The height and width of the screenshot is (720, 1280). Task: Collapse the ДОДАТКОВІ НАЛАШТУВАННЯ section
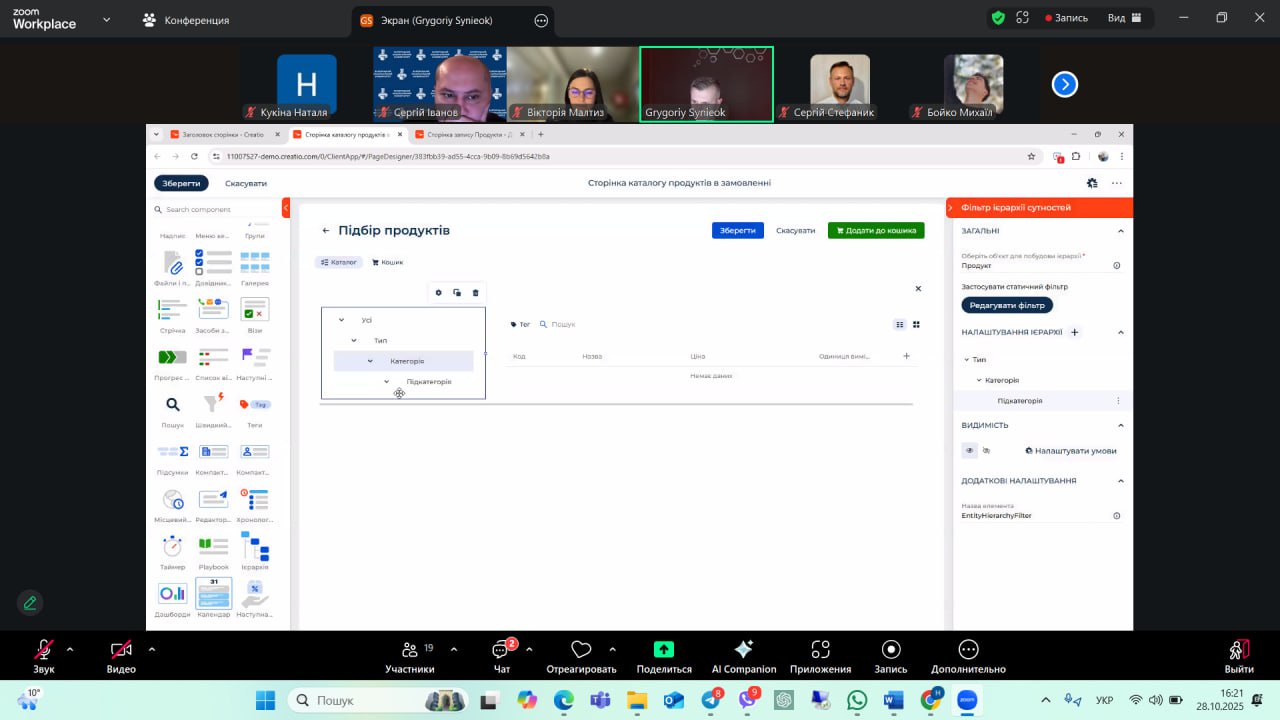(x=1121, y=481)
